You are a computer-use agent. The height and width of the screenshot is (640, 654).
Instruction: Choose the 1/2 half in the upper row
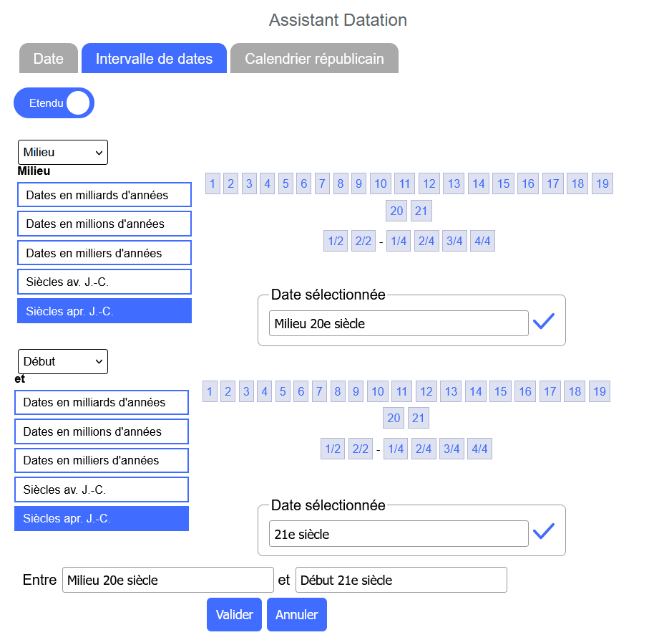point(335,241)
